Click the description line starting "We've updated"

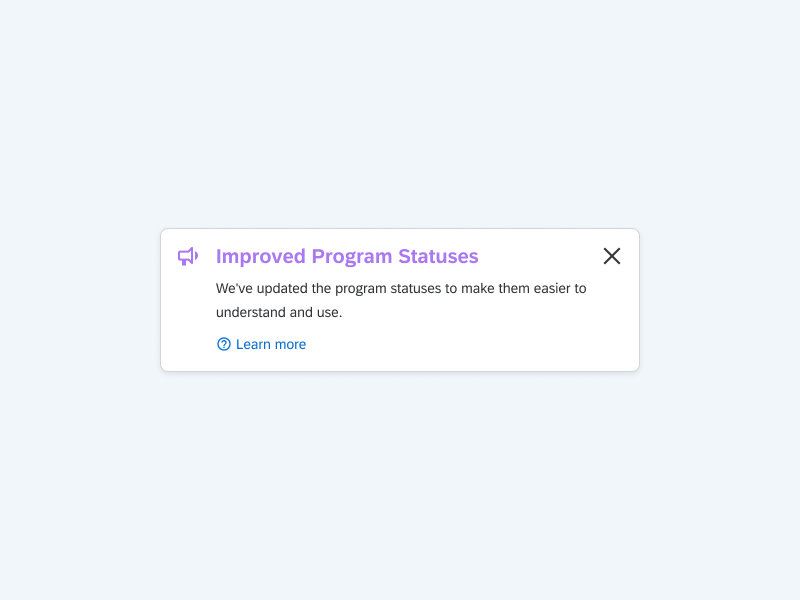click(401, 288)
